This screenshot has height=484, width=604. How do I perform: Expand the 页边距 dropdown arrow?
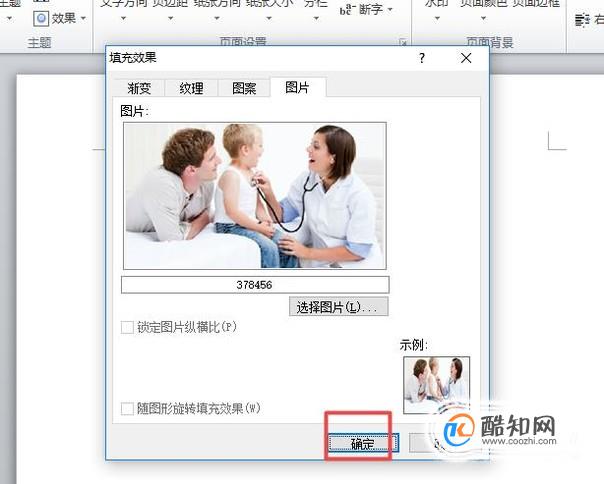pyautogui.click(x=170, y=18)
